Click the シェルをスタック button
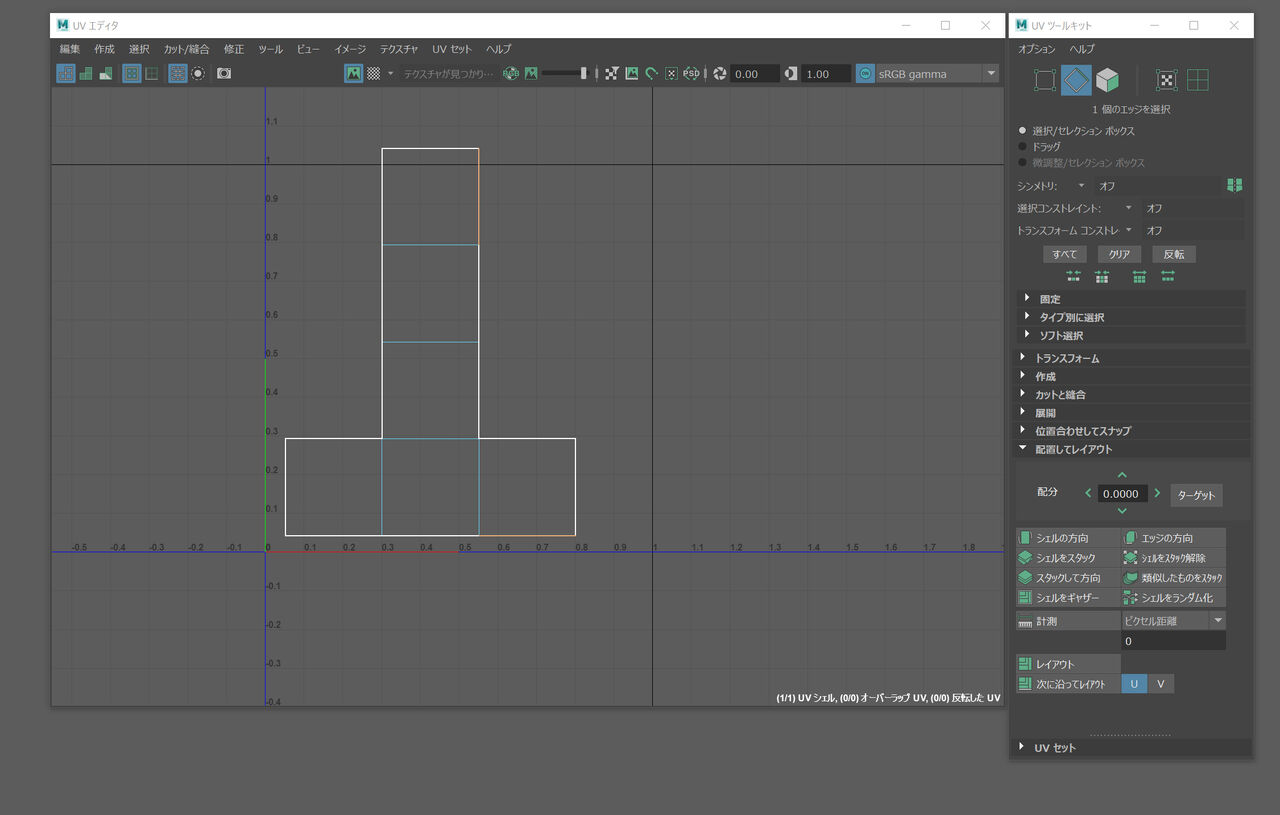Image resolution: width=1280 pixels, height=815 pixels. pos(1068,558)
